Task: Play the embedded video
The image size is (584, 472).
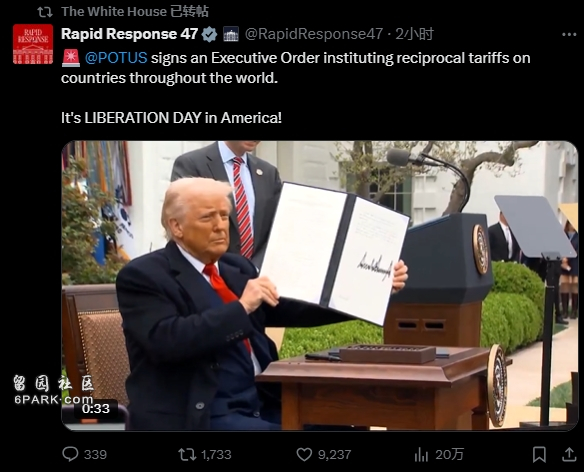Action: pos(320,285)
